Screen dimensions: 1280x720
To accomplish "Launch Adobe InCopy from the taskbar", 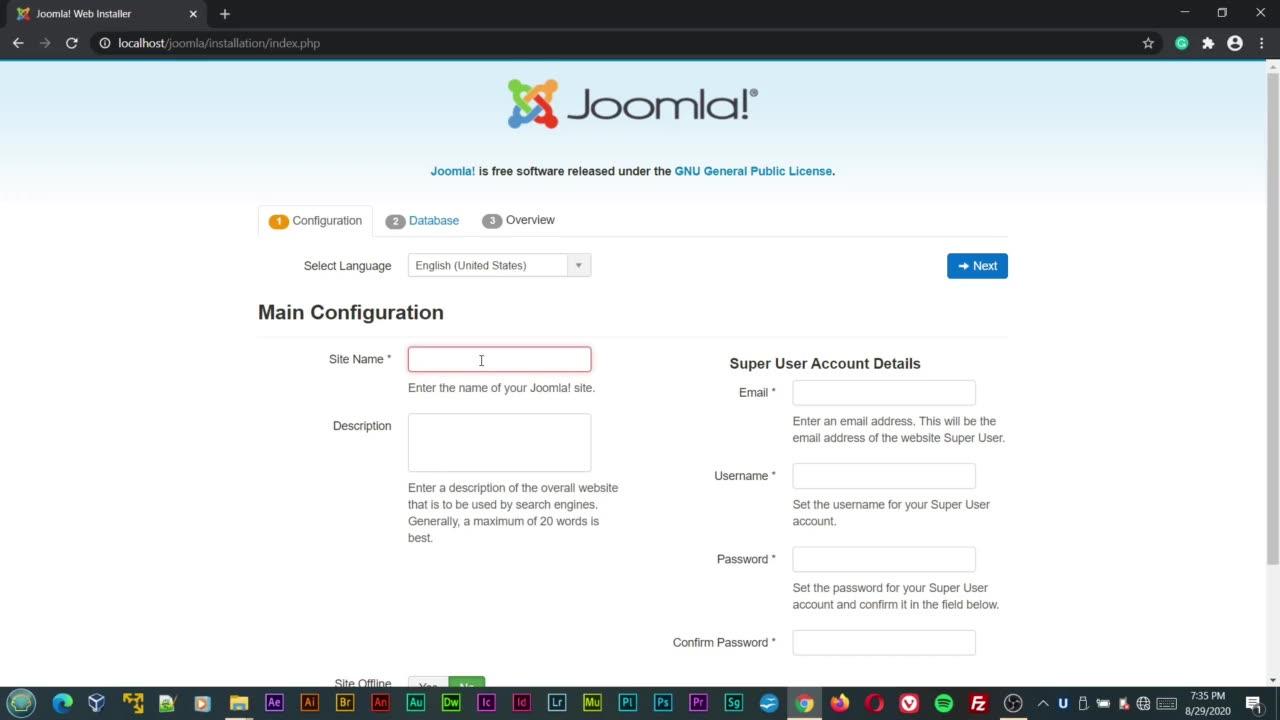I will pos(486,703).
